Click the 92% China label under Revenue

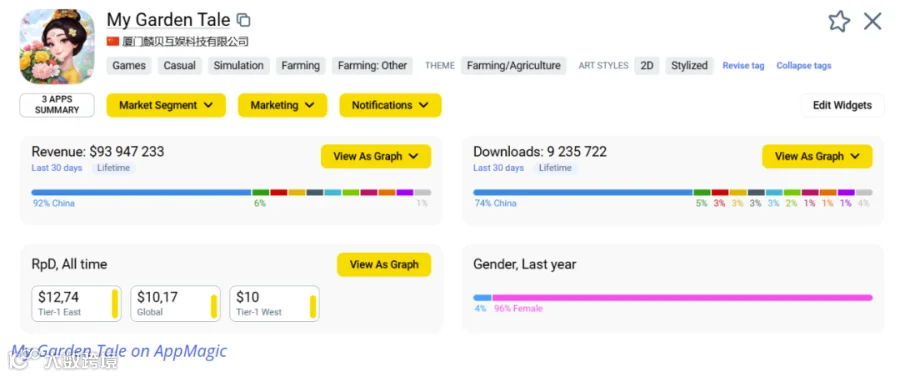(x=53, y=203)
